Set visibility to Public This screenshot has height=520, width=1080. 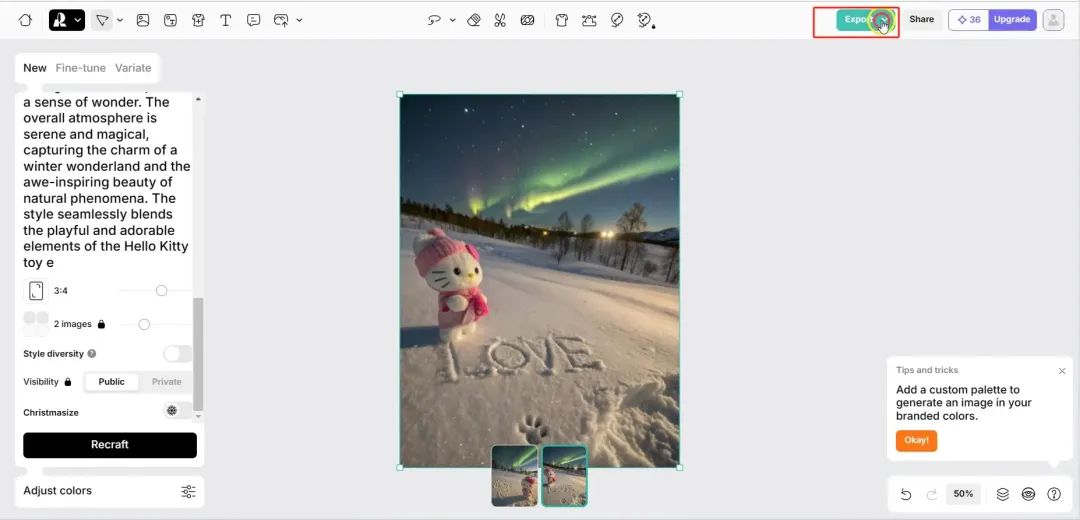click(111, 382)
